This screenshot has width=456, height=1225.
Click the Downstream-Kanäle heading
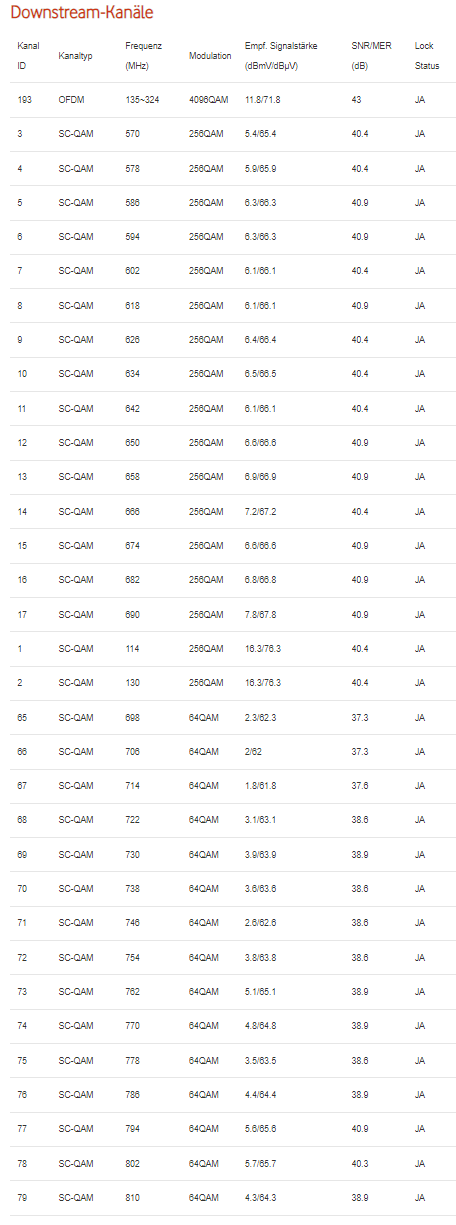[x=82, y=13]
